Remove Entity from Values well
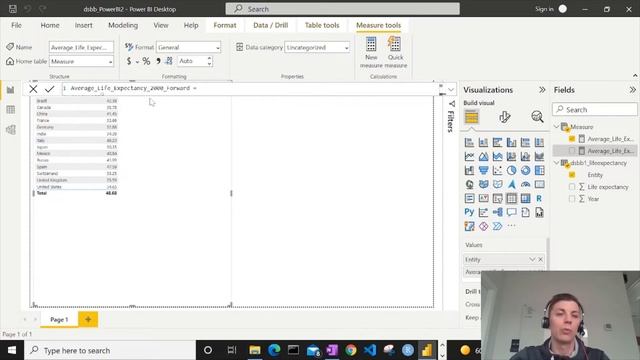Viewport: 640px width, 360px height. point(540,260)
